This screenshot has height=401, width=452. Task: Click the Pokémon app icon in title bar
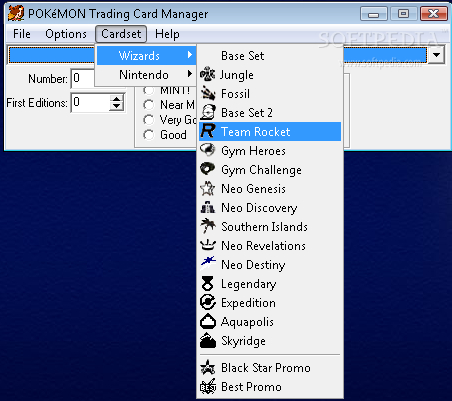pos(16,14)
